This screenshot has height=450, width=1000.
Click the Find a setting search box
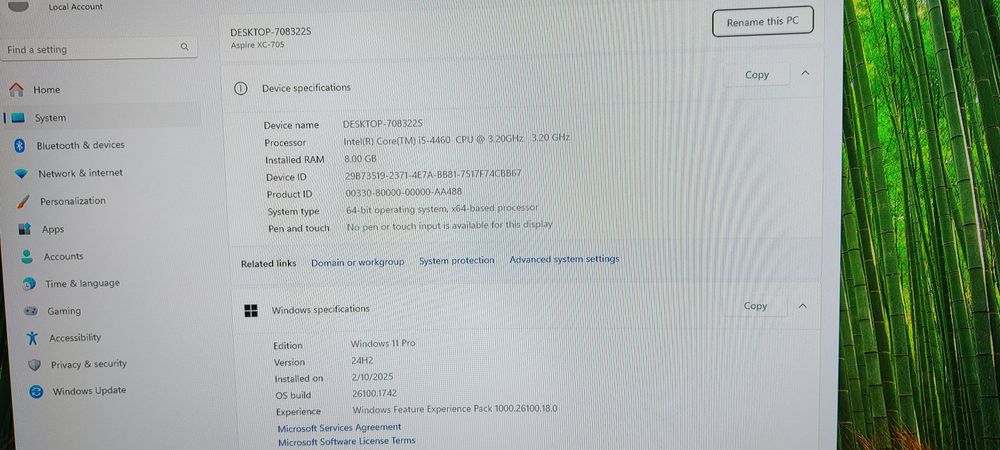99,48
